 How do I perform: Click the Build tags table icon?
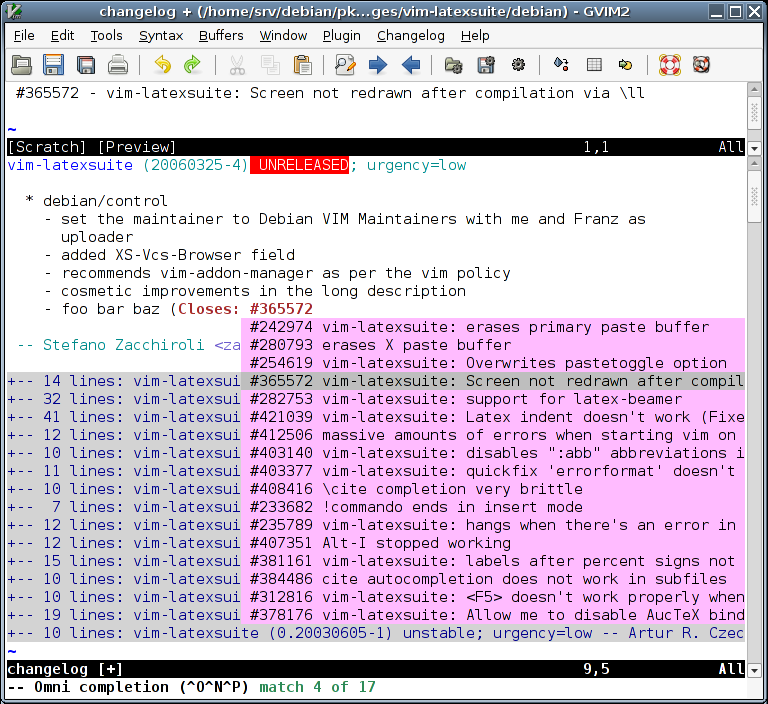(x=594, y=65)
